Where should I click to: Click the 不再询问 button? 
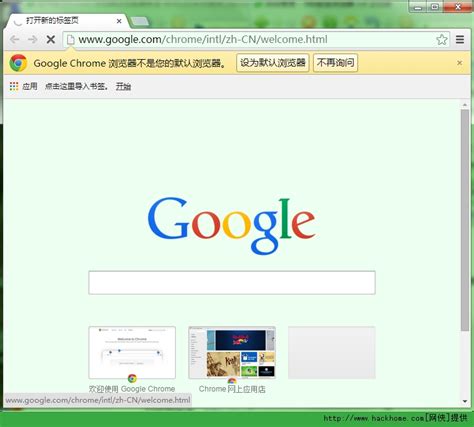335,63
